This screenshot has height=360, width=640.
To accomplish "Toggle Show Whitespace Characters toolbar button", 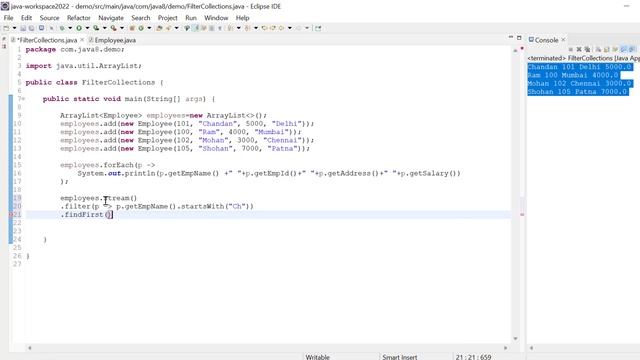I will (x=220, y=28).
